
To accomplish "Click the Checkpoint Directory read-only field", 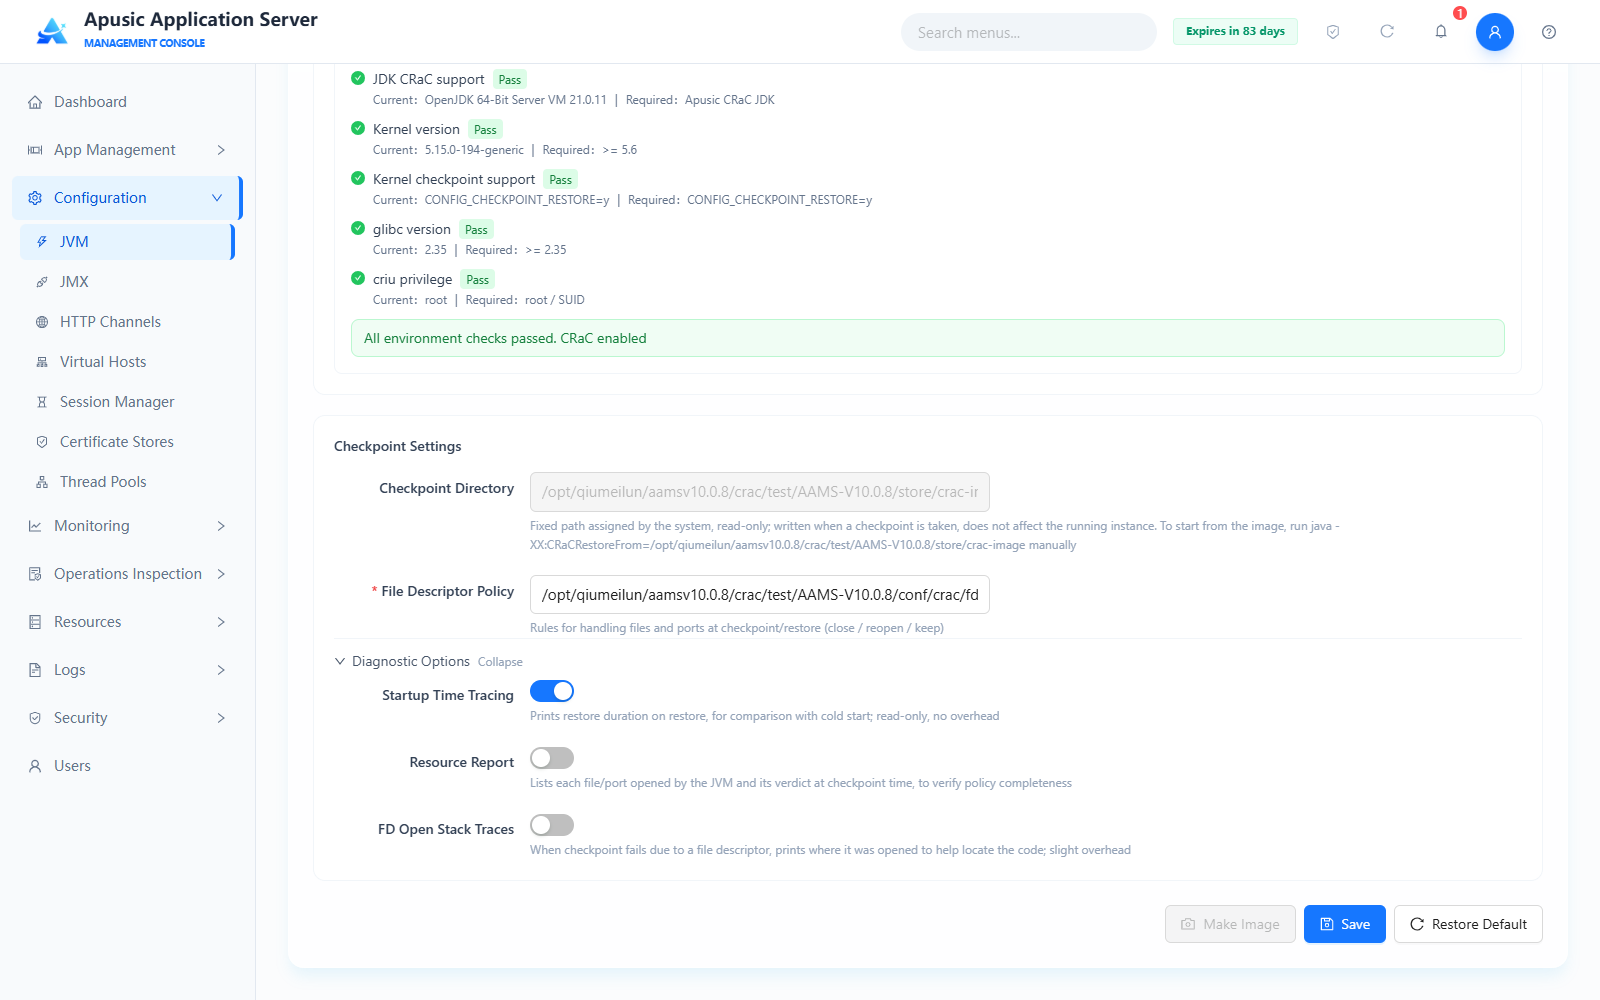I will (760, 492).
